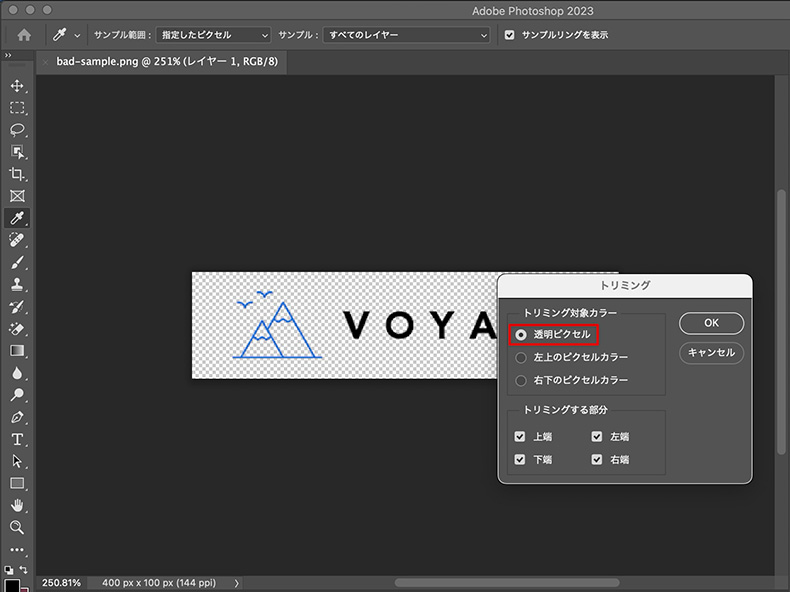This screenshot has height=592, width=790.
Task: Disable サンプルリングを表示 checkbox
Action: coord(510,35)
